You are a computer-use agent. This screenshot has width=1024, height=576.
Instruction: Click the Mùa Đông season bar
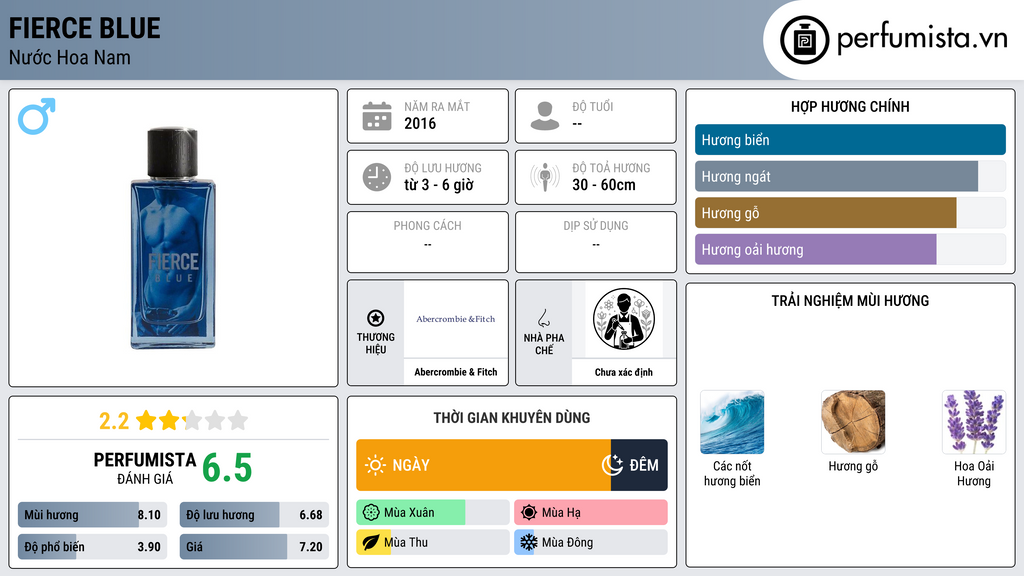[591, 542]
